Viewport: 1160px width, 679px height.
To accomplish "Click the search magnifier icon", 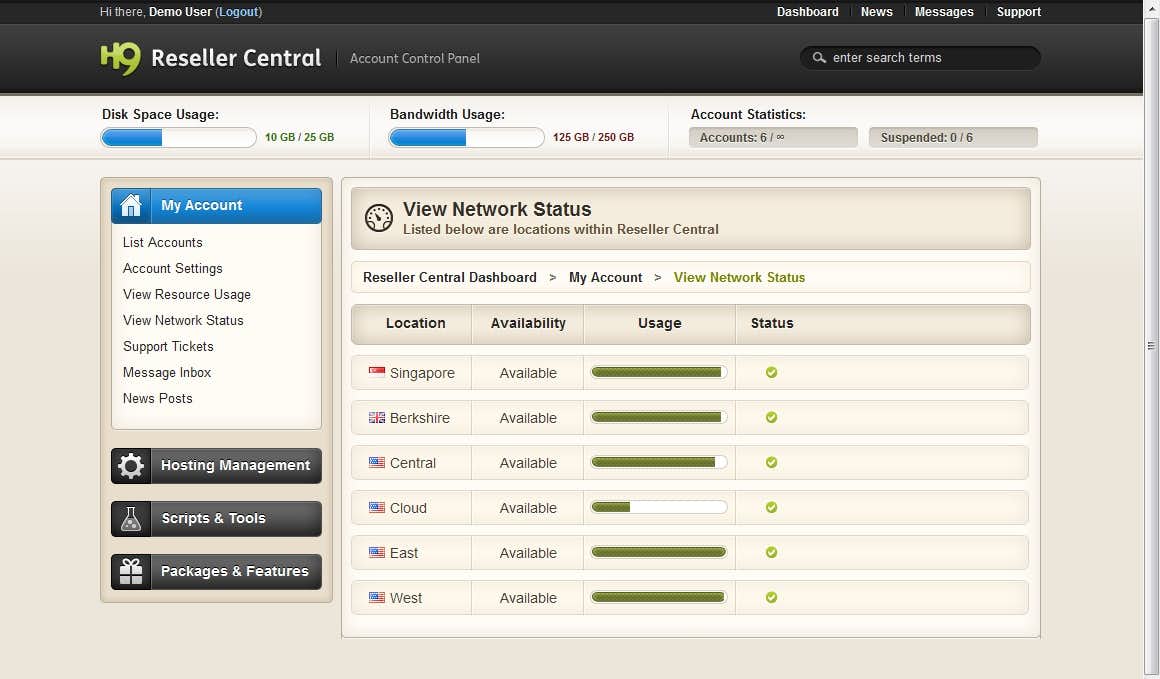I will (819, 58).
